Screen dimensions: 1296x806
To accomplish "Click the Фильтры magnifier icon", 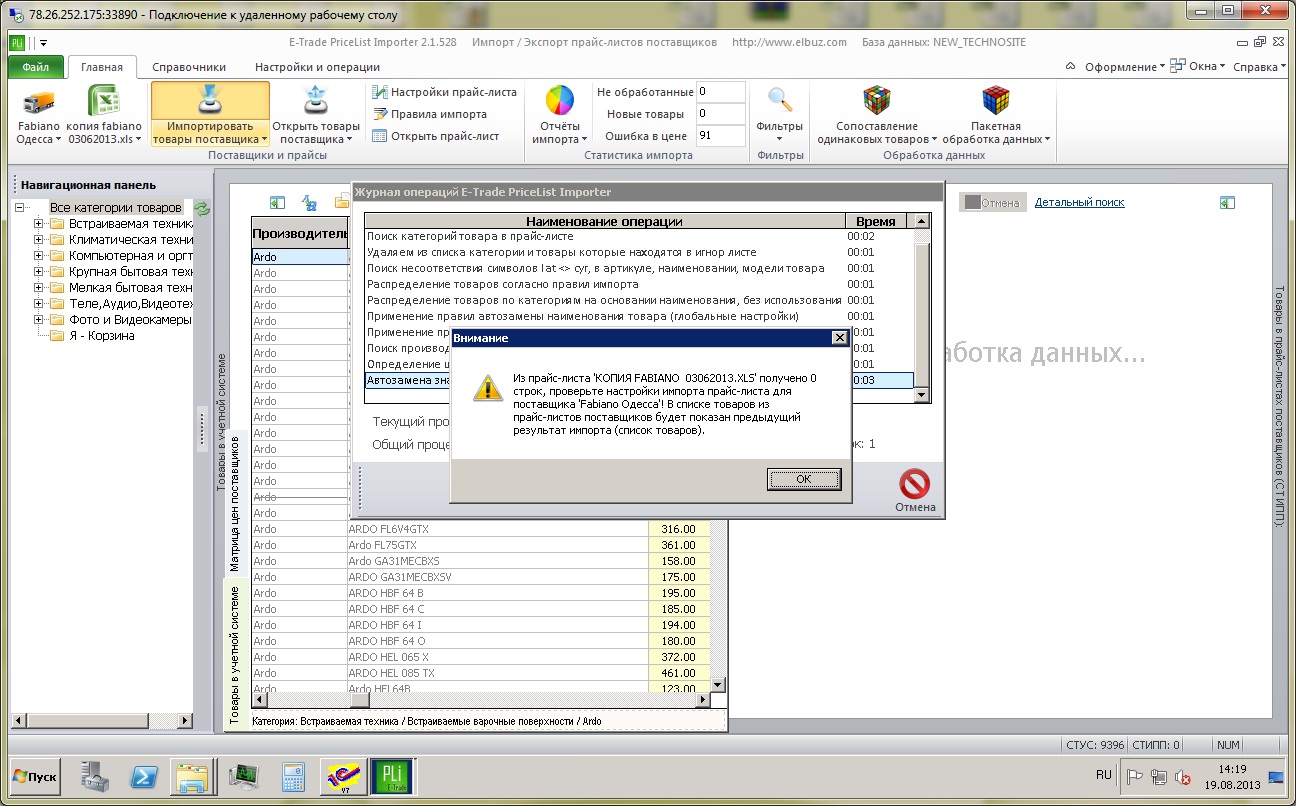I will 780,101.
